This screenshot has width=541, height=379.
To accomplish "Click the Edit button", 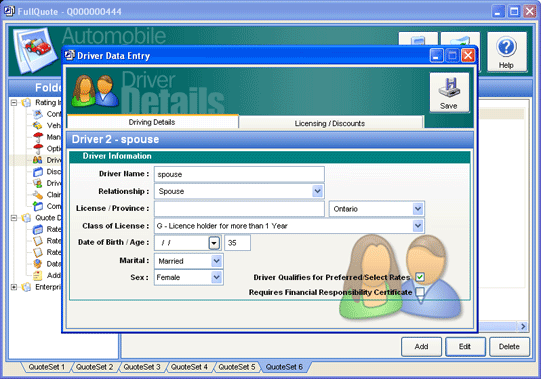I will tap(465, 347).
